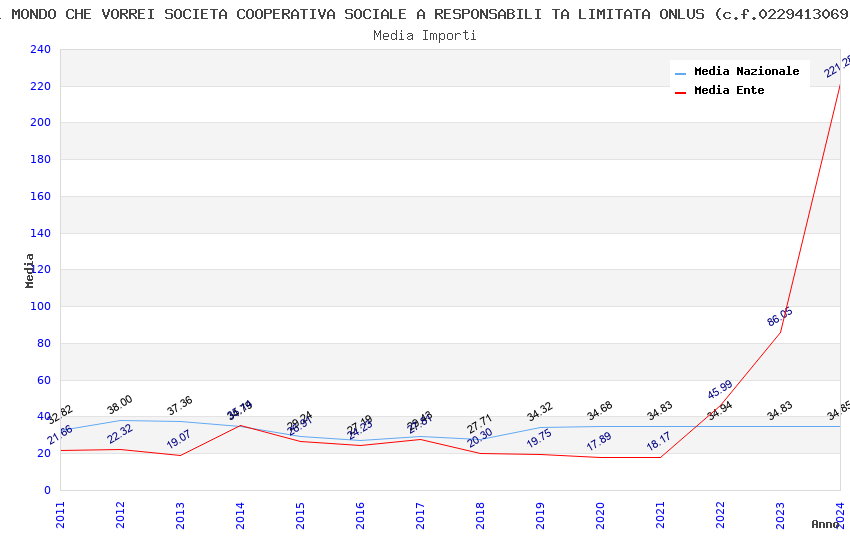Screen dimensions: 850x550
Task: Click the 19.07 data label for 2013
Action: click(x=178, y=439)
